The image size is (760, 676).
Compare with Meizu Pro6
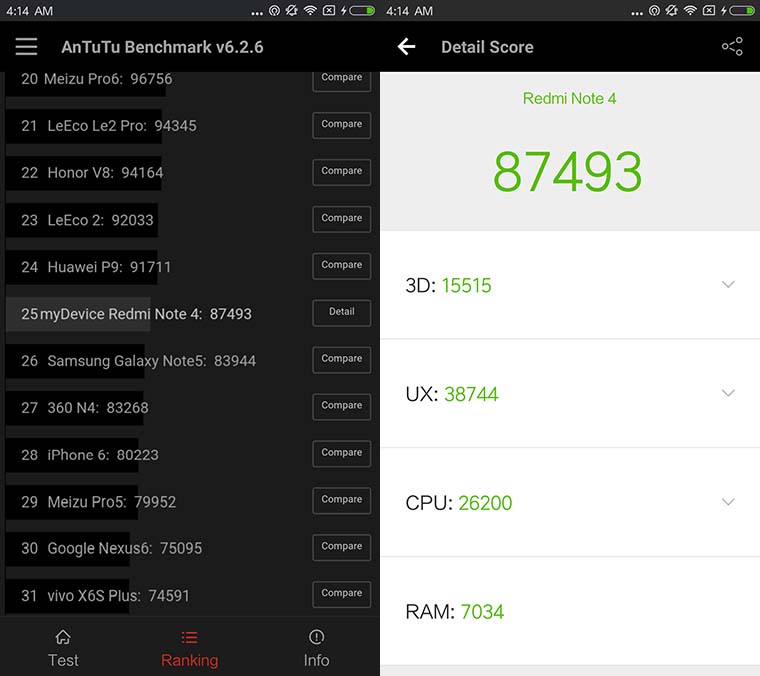(342, 79)
